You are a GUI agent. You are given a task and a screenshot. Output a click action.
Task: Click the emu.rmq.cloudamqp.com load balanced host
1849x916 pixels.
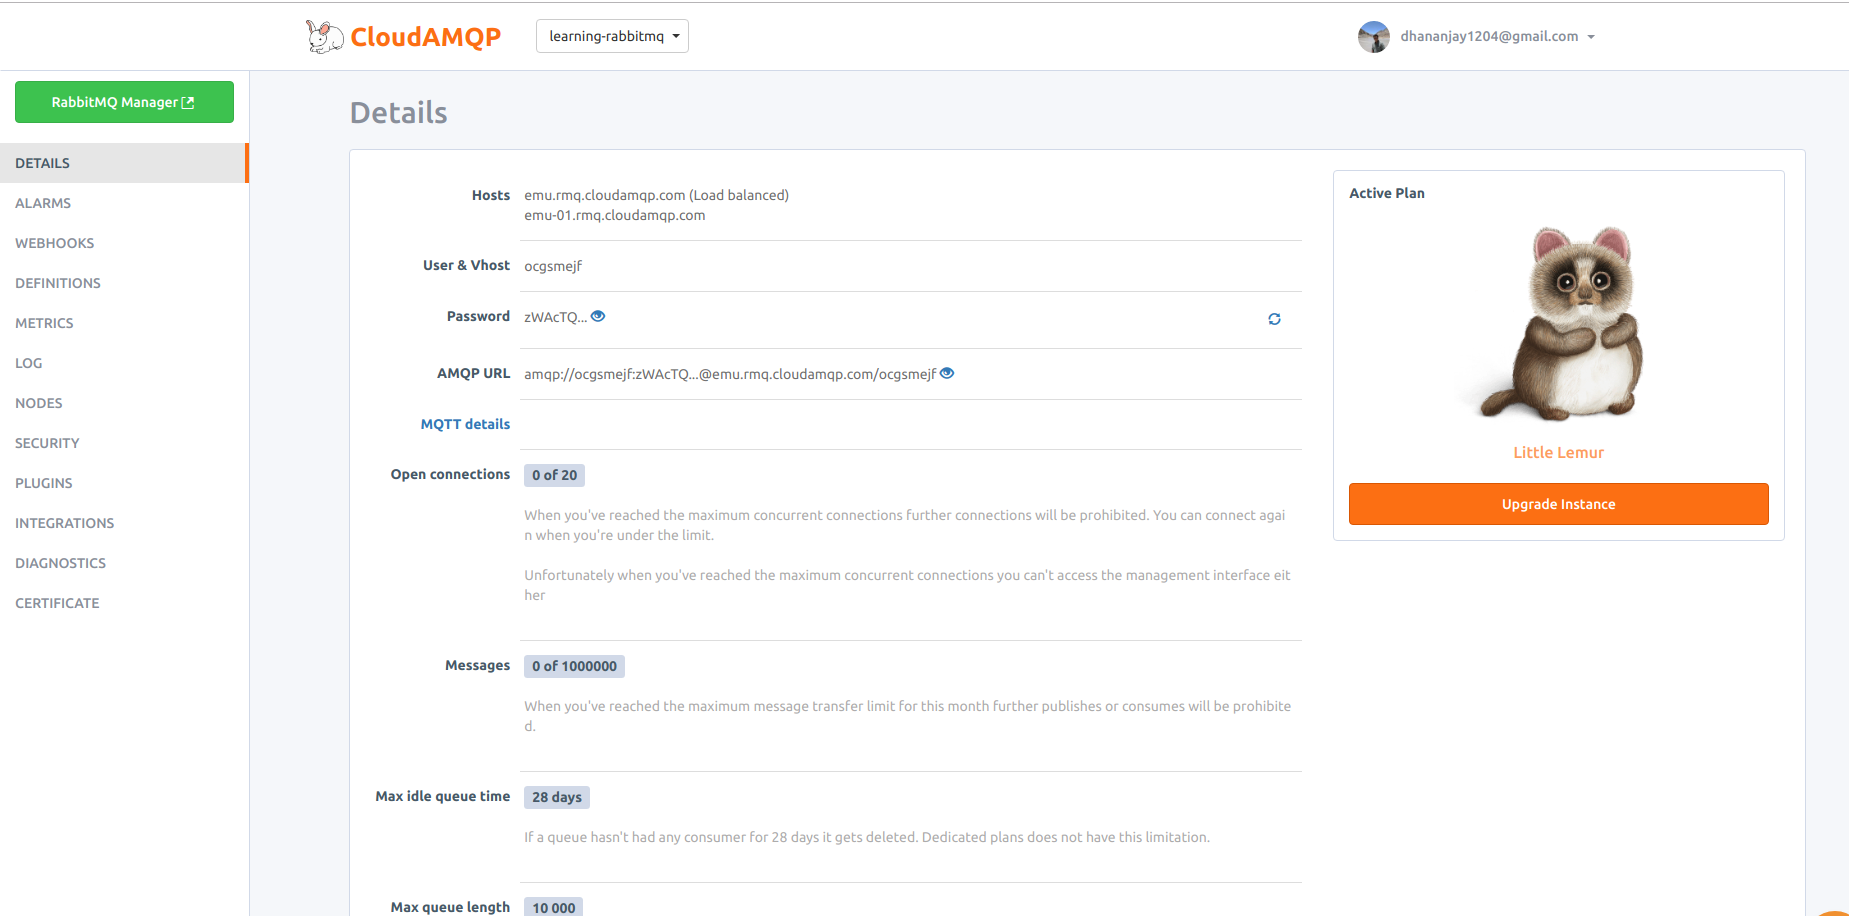[656, 195]
